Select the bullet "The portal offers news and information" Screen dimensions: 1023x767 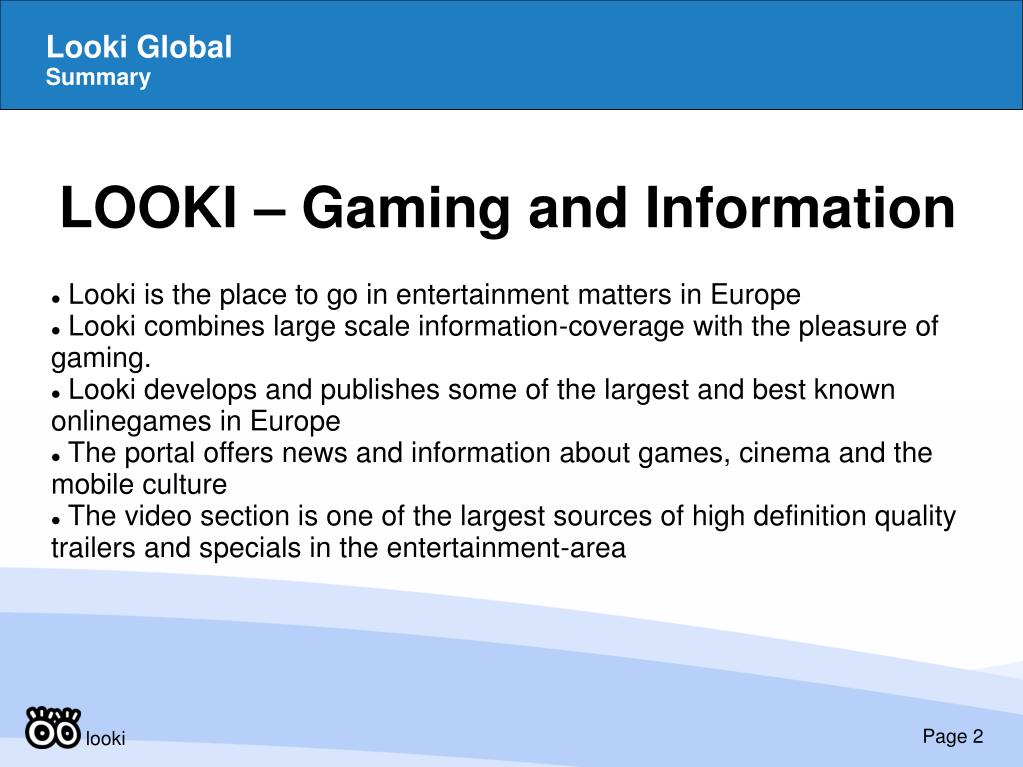click(x=492, y=468)
